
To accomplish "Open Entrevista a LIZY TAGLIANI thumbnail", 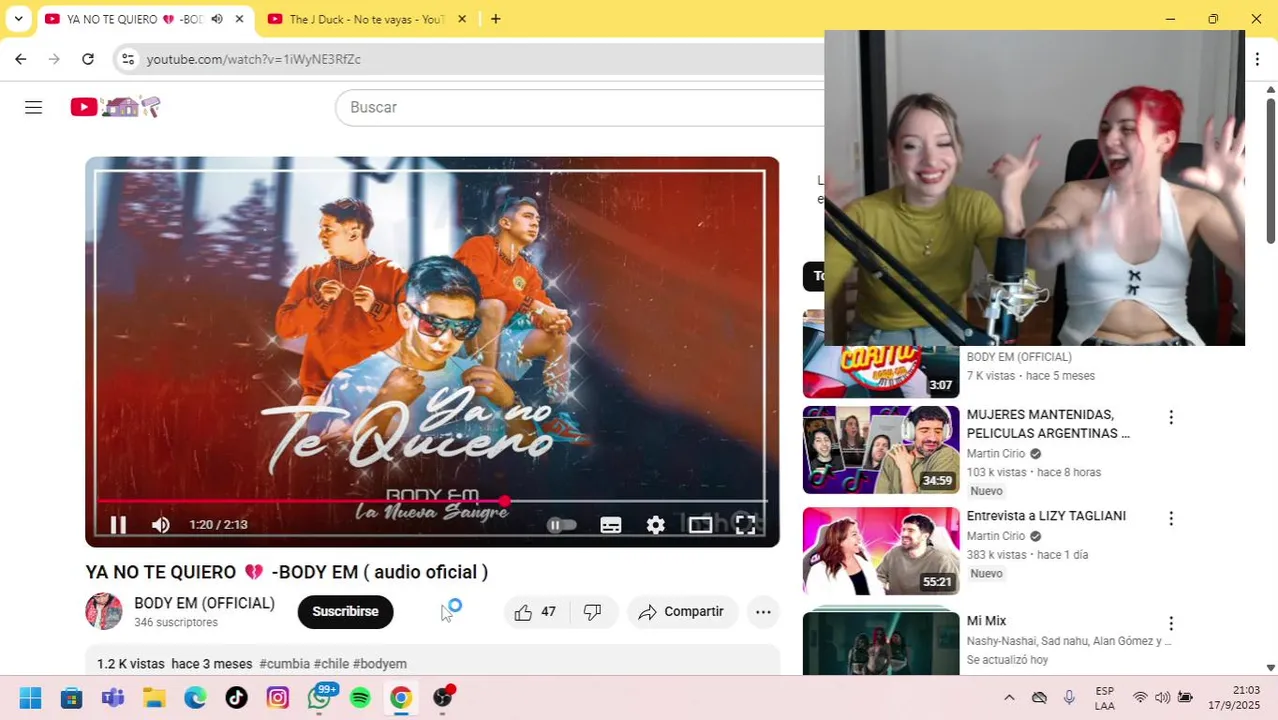I will (881, 551).
